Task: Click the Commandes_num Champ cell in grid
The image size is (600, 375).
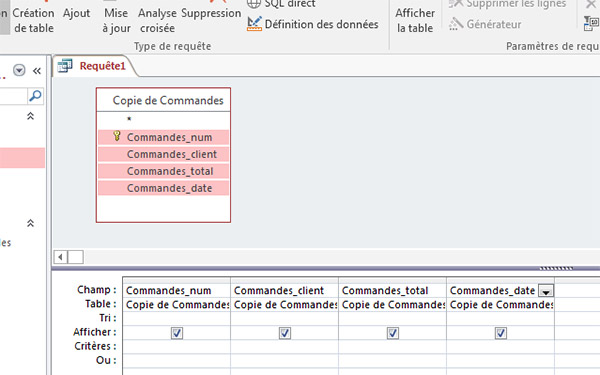Action: (x=176, y=290)
